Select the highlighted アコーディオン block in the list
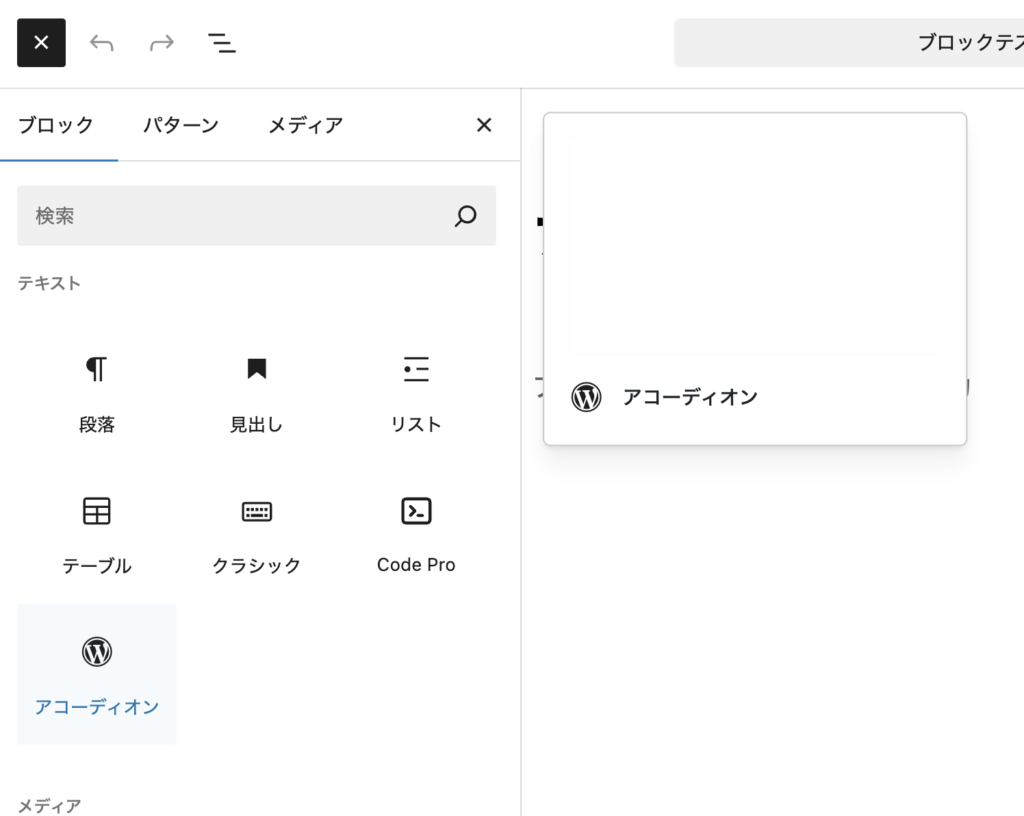Screen dimensions: 1024x816 [x=97, y=674]
